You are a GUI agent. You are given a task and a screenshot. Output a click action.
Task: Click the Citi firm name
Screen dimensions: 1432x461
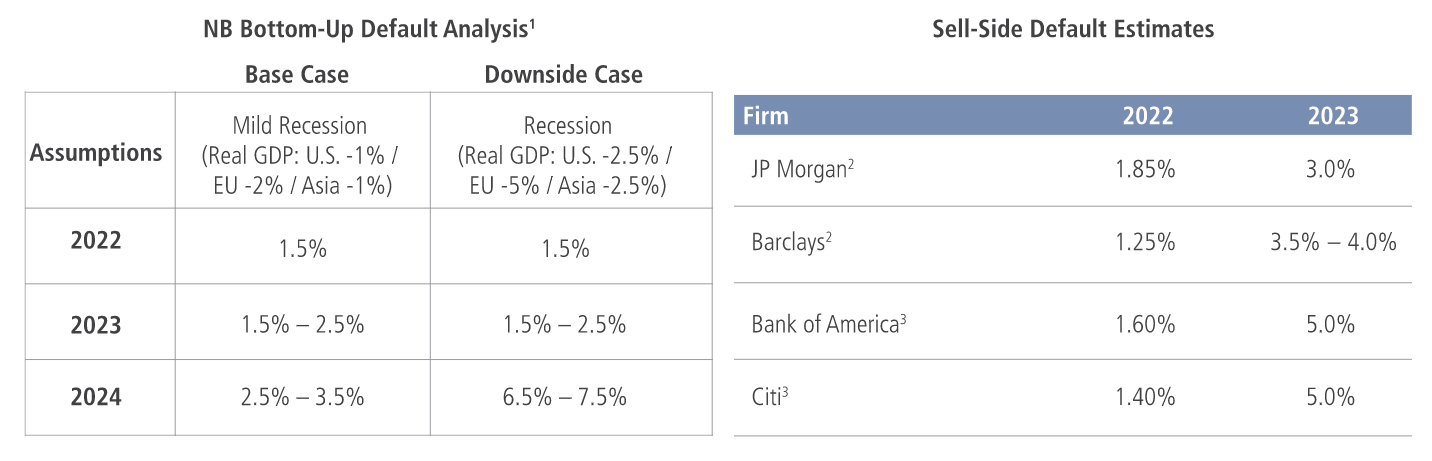click(770, 397)
